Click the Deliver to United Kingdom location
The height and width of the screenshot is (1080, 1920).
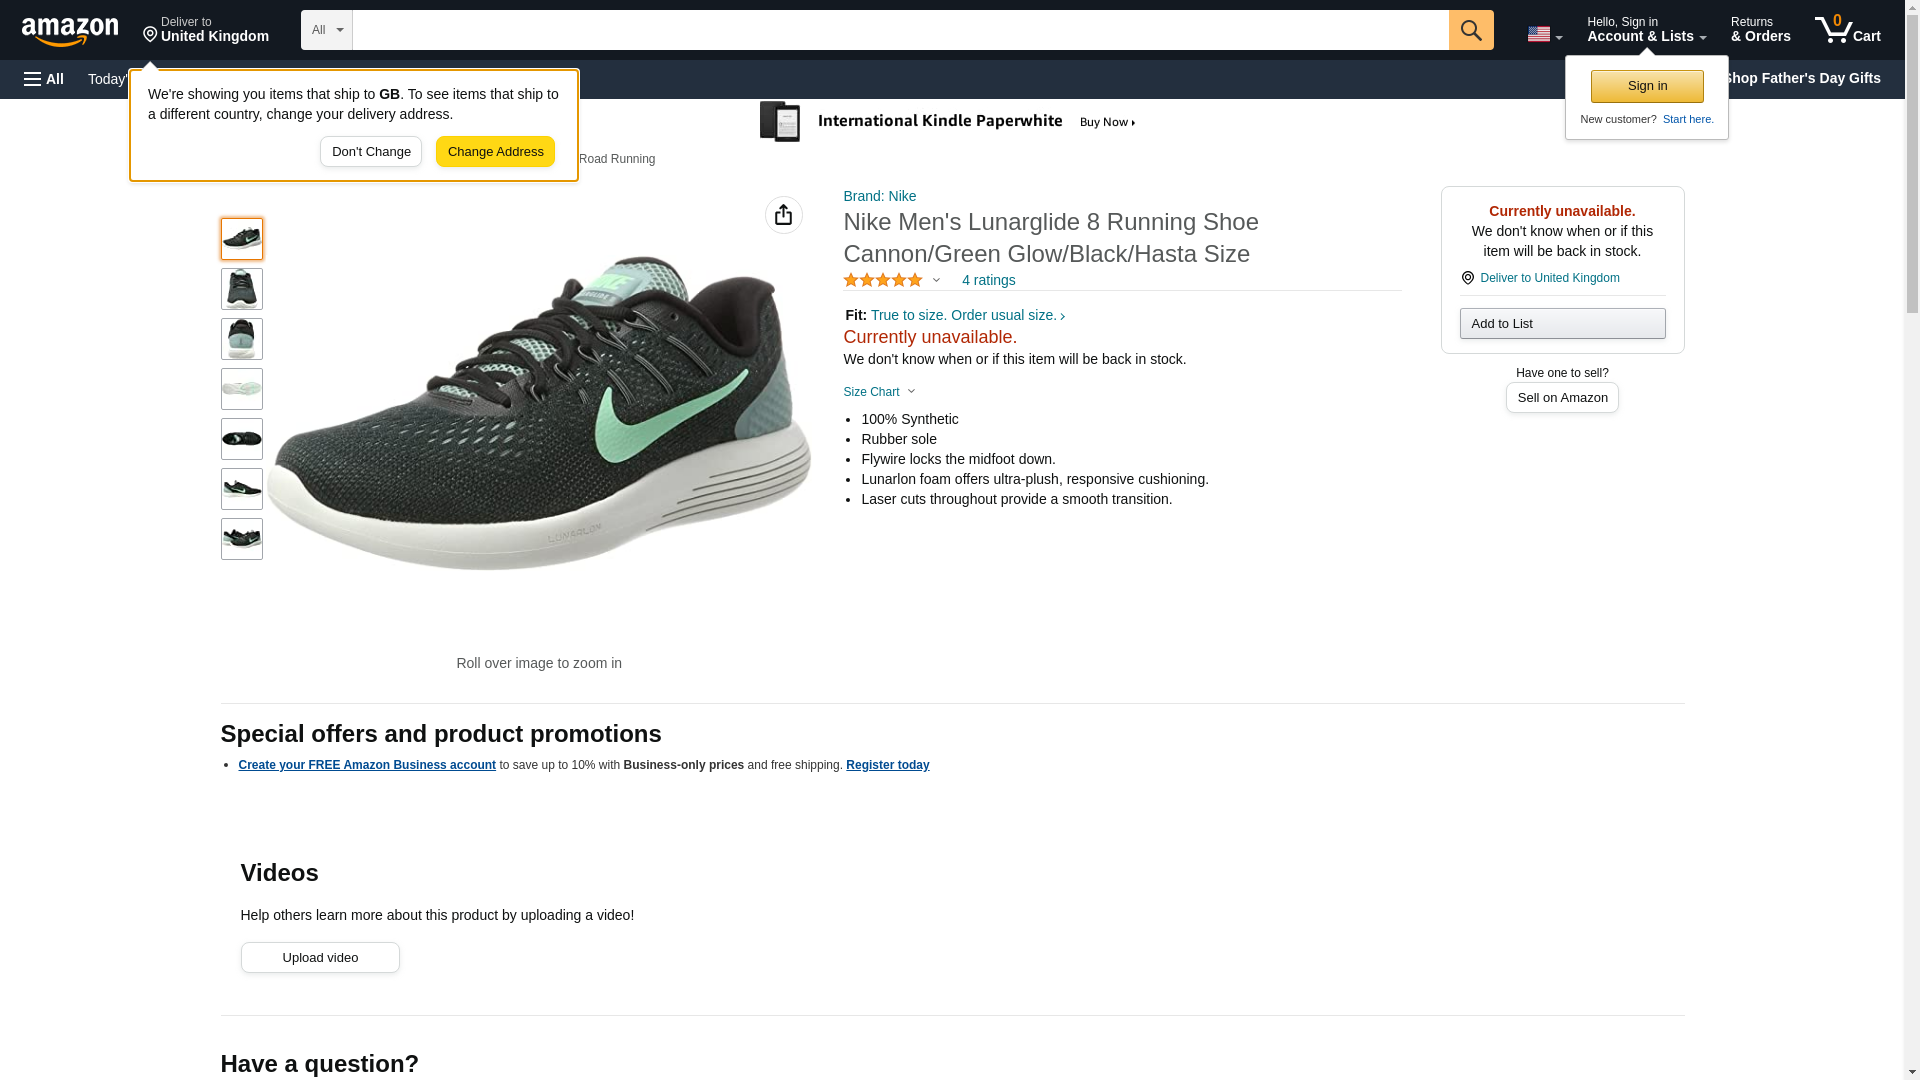click(x=205, y=30)
